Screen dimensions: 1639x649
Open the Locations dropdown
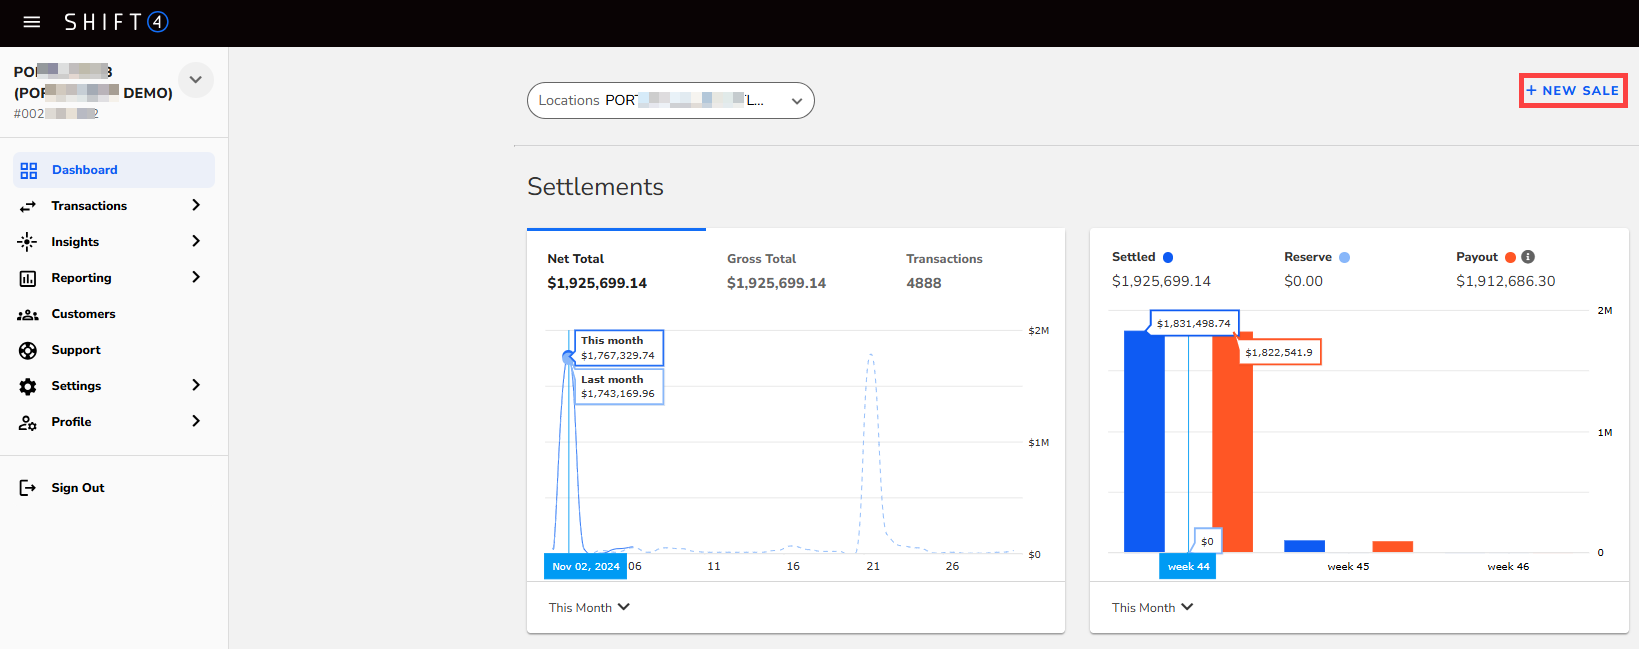(x=670, y=100)
